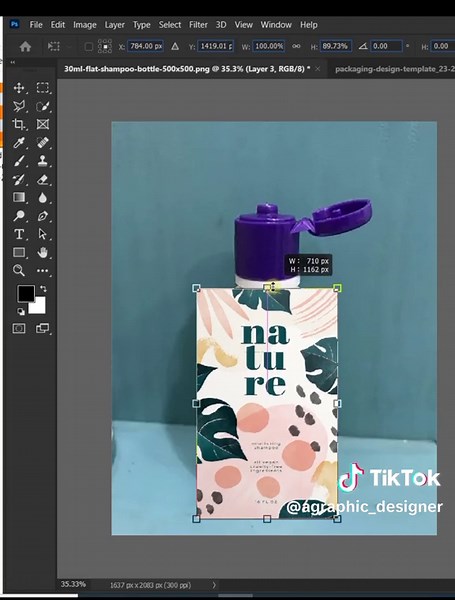Click the rotation angle field

[x=386, y=46]
